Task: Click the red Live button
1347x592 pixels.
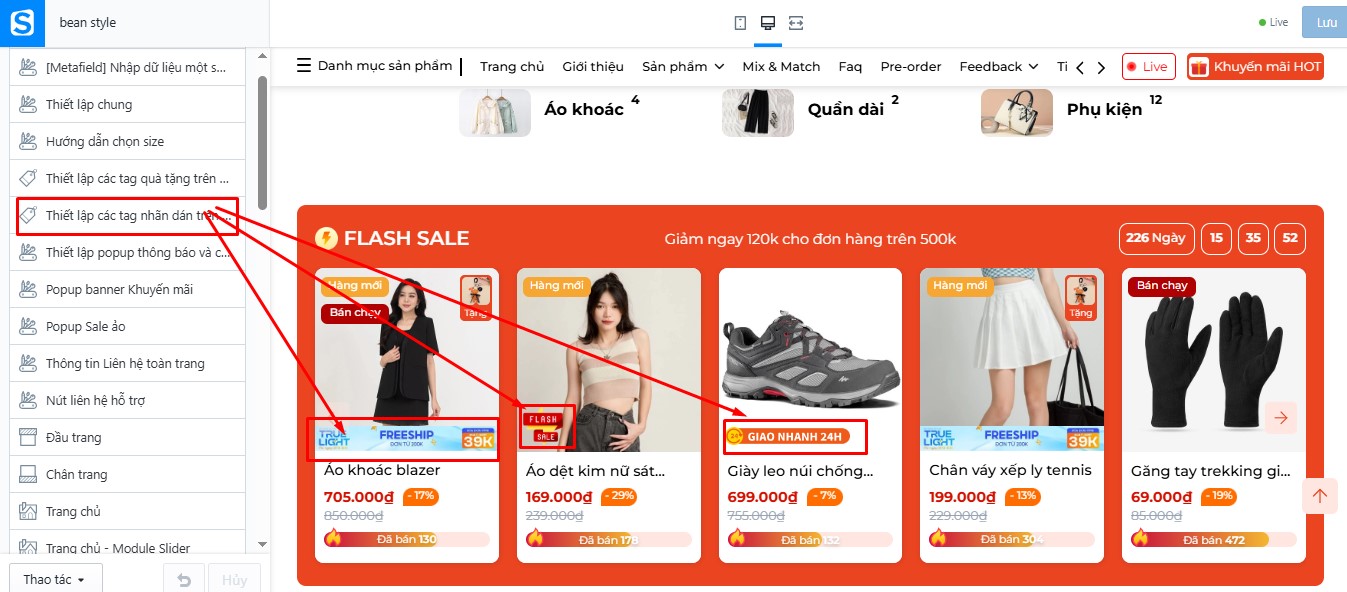Action: (1147, 67)
